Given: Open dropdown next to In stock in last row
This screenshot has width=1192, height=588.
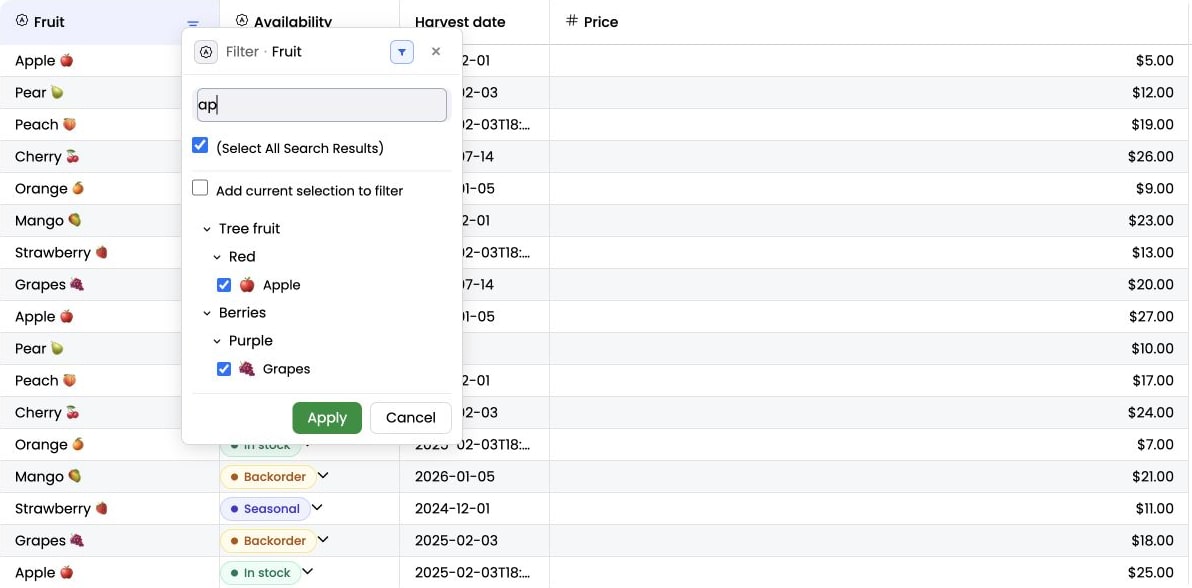Looking at the screenshot, I should click(x=308, y=571).
